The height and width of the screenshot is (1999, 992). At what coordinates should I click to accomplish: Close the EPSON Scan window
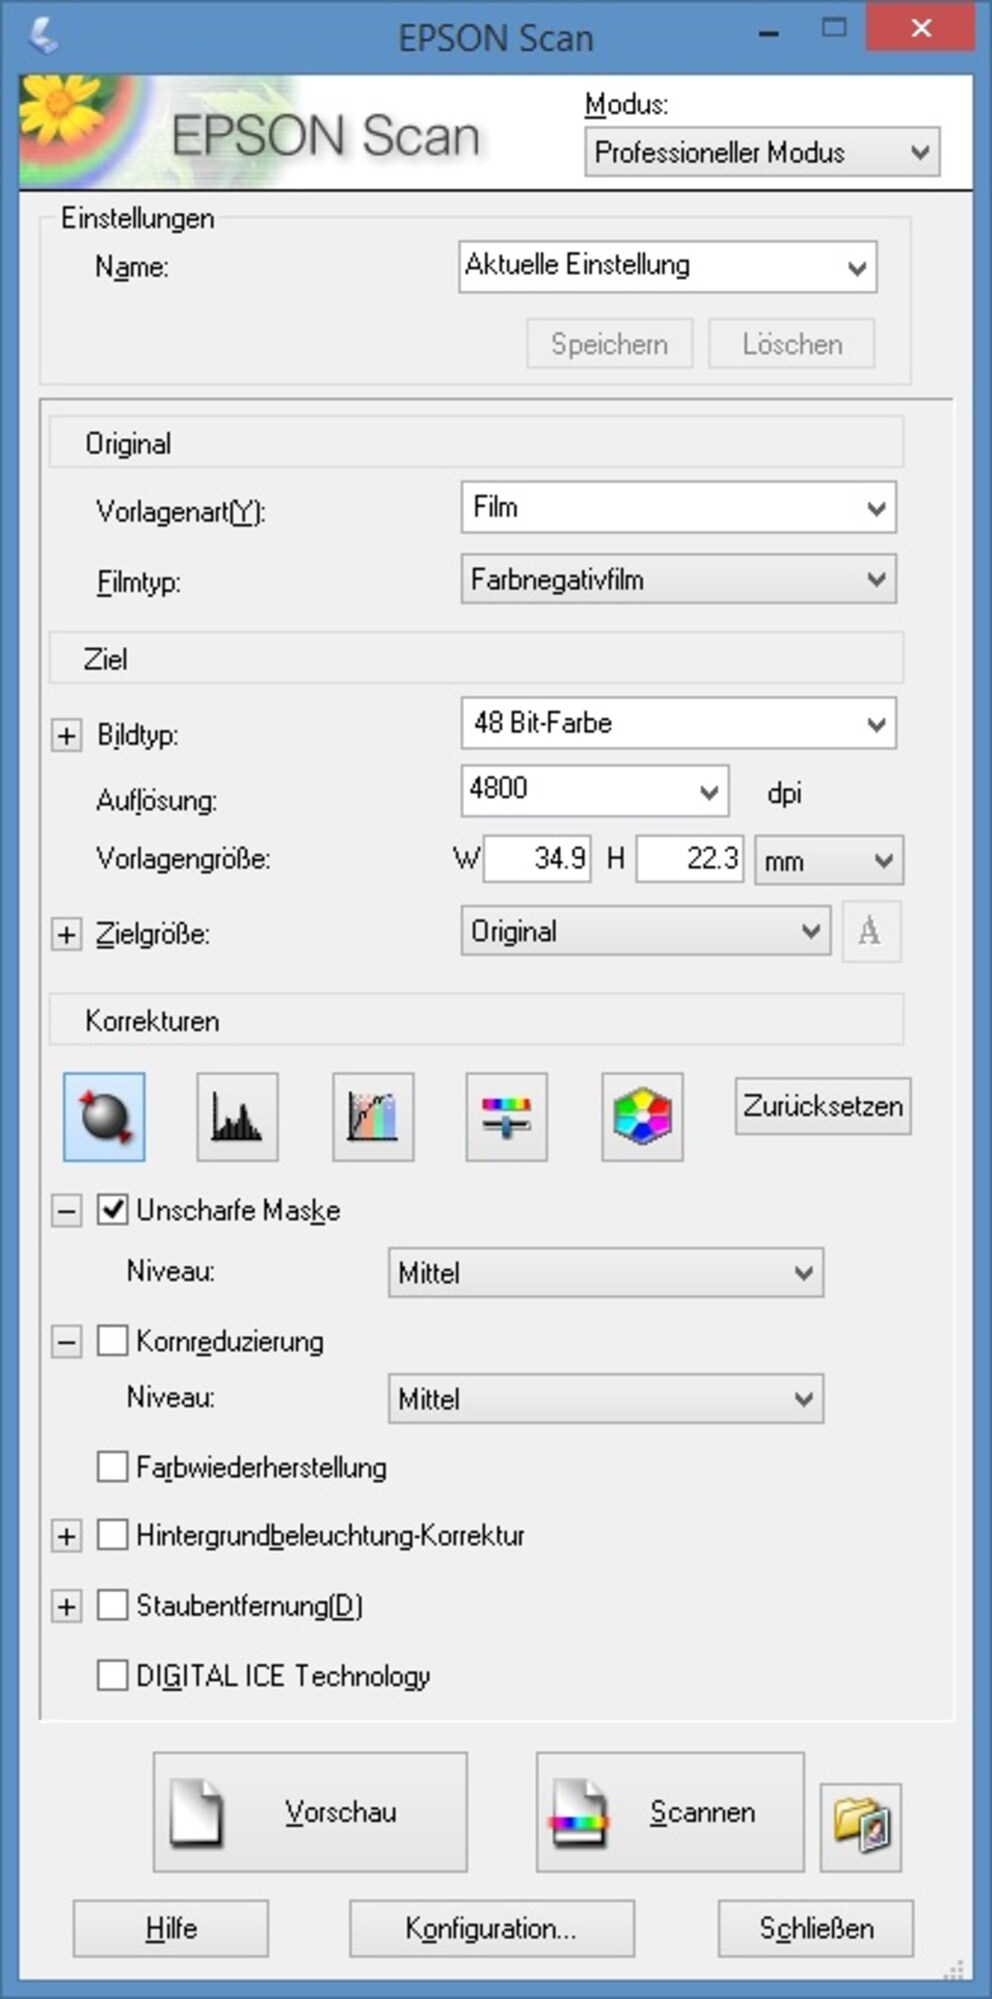point(921,29)
